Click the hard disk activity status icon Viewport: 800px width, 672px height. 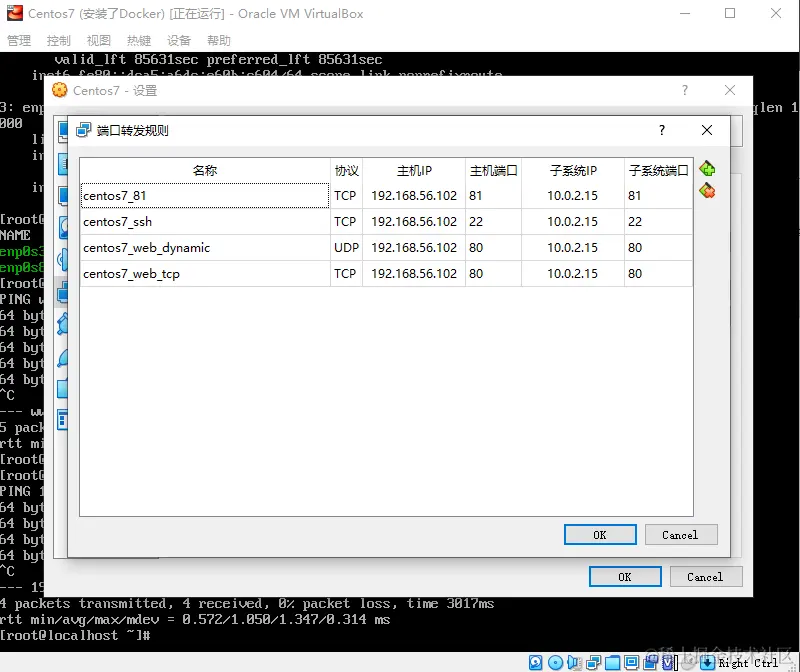coord(535,662)
